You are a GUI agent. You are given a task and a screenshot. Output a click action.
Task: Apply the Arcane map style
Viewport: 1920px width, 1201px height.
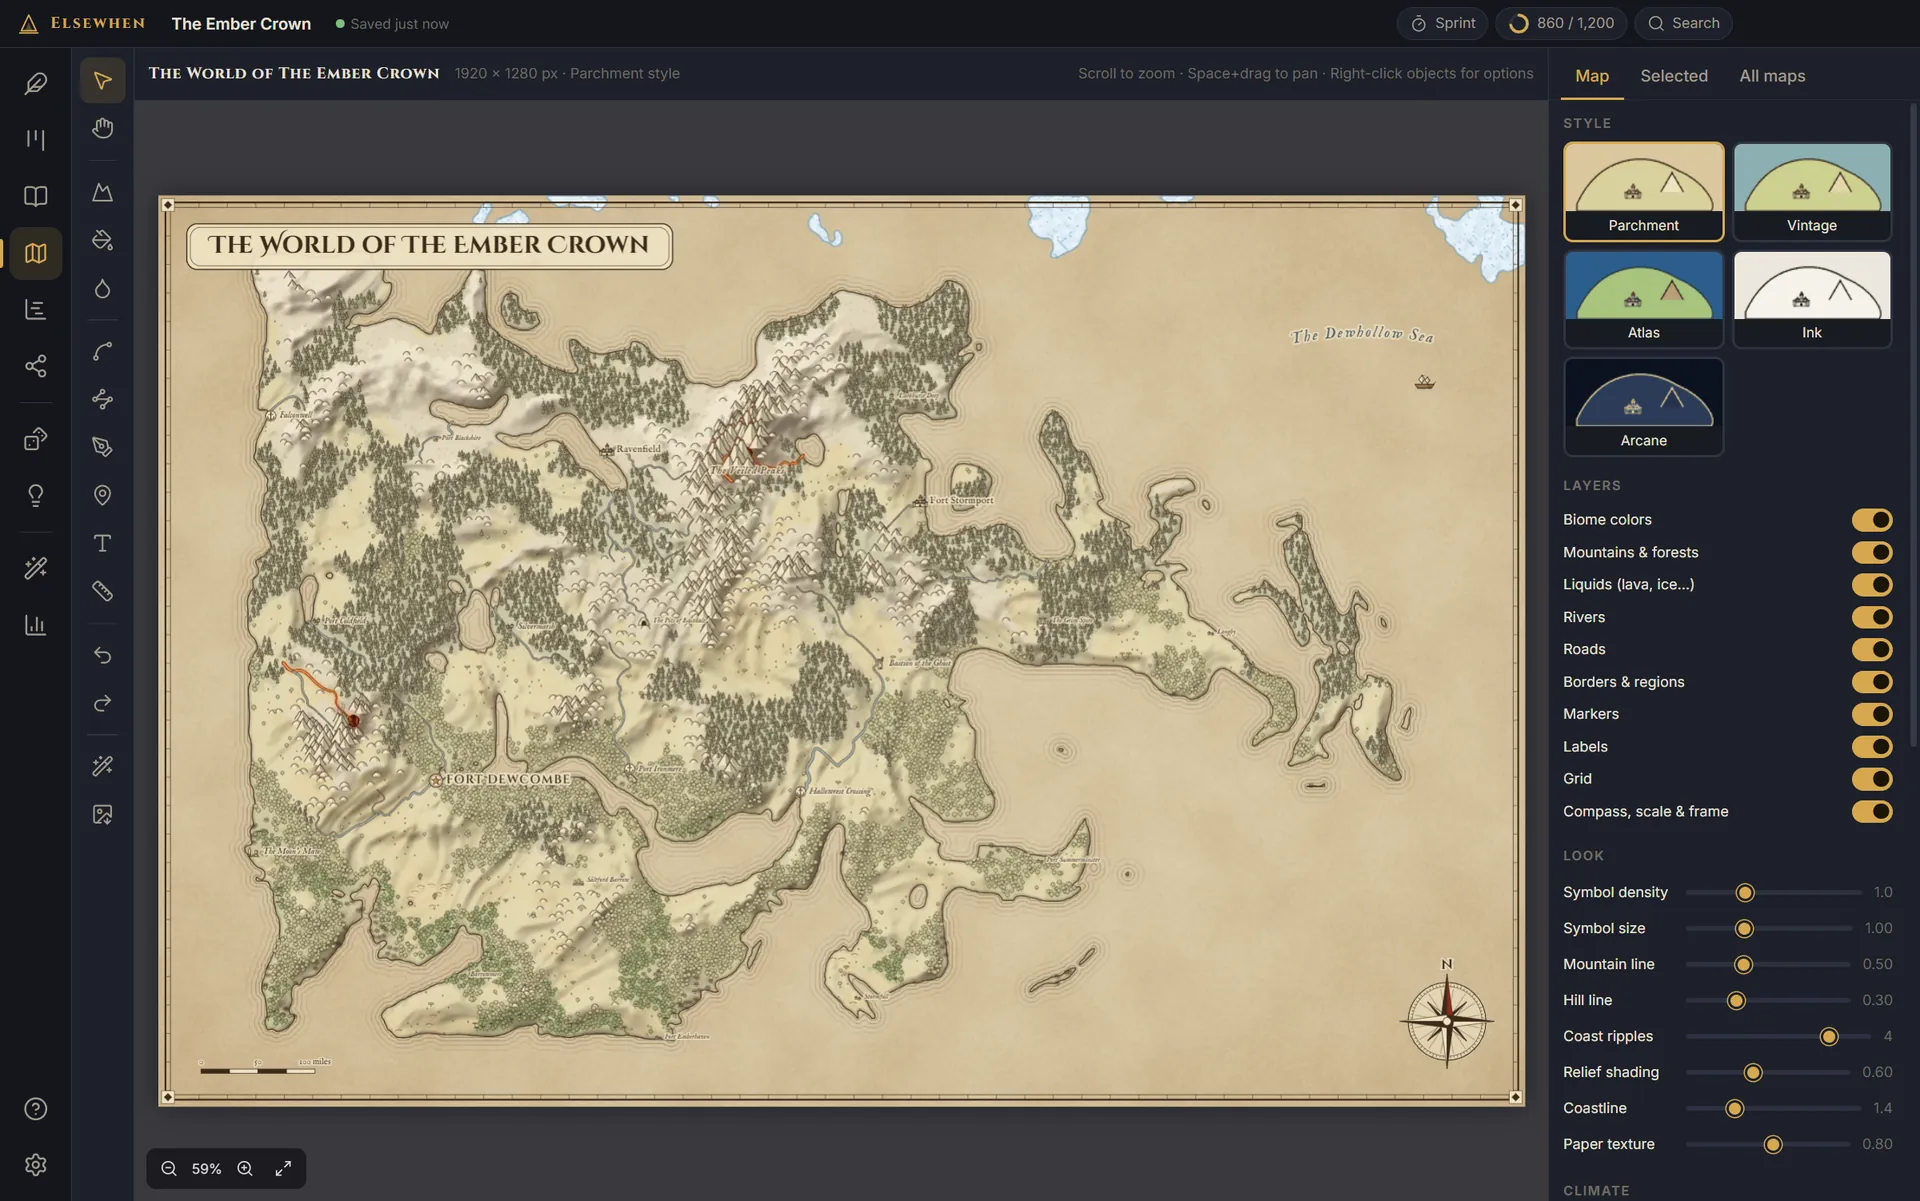[1643, 406]
